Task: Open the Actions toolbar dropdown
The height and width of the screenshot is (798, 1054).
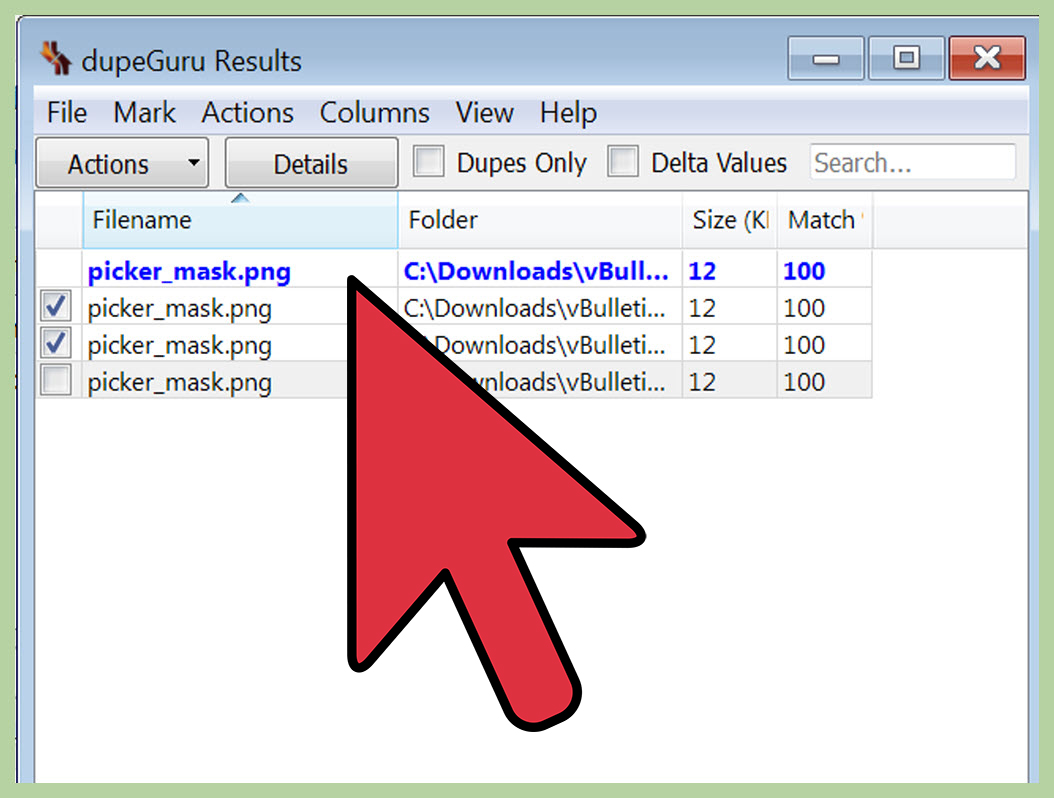Action: pyautogui.click(x=121, y=162)
